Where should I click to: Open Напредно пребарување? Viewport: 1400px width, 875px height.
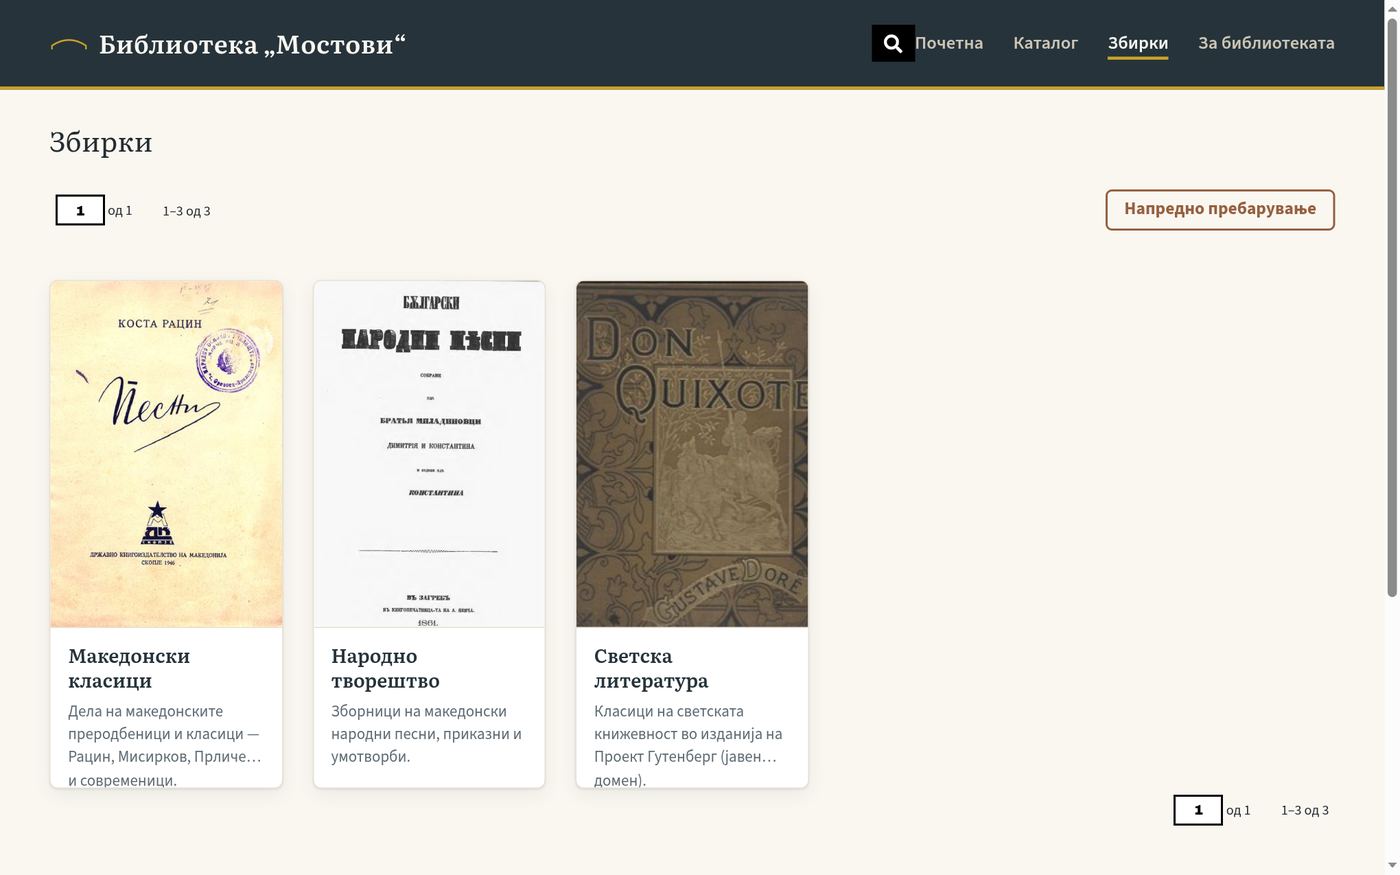pyautogui.click(x=1220, y=209)
